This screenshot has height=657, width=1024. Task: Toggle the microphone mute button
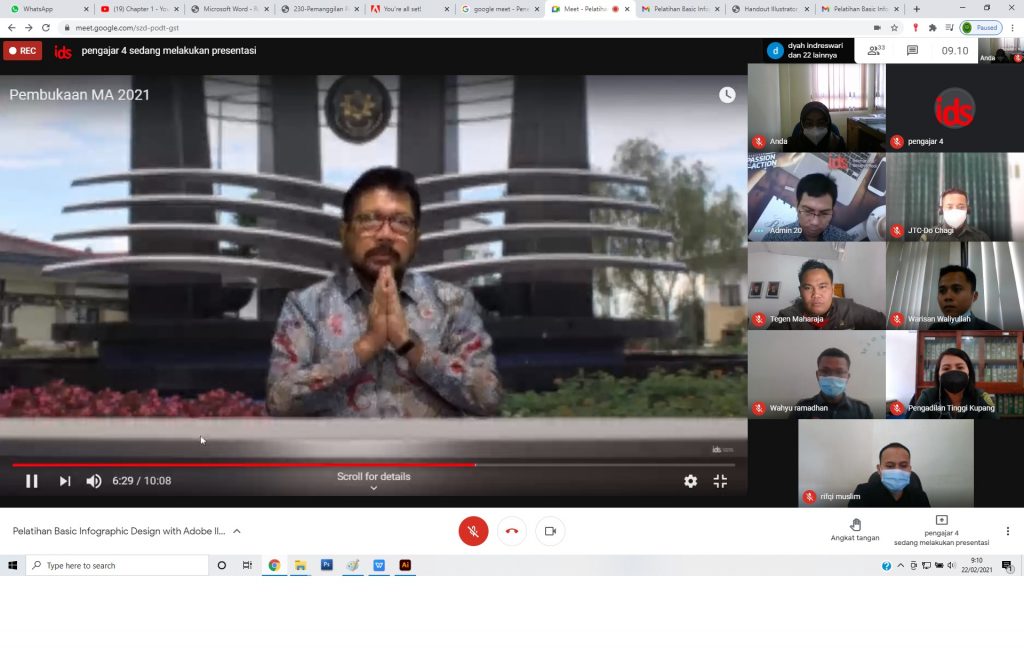click(473, 531)
